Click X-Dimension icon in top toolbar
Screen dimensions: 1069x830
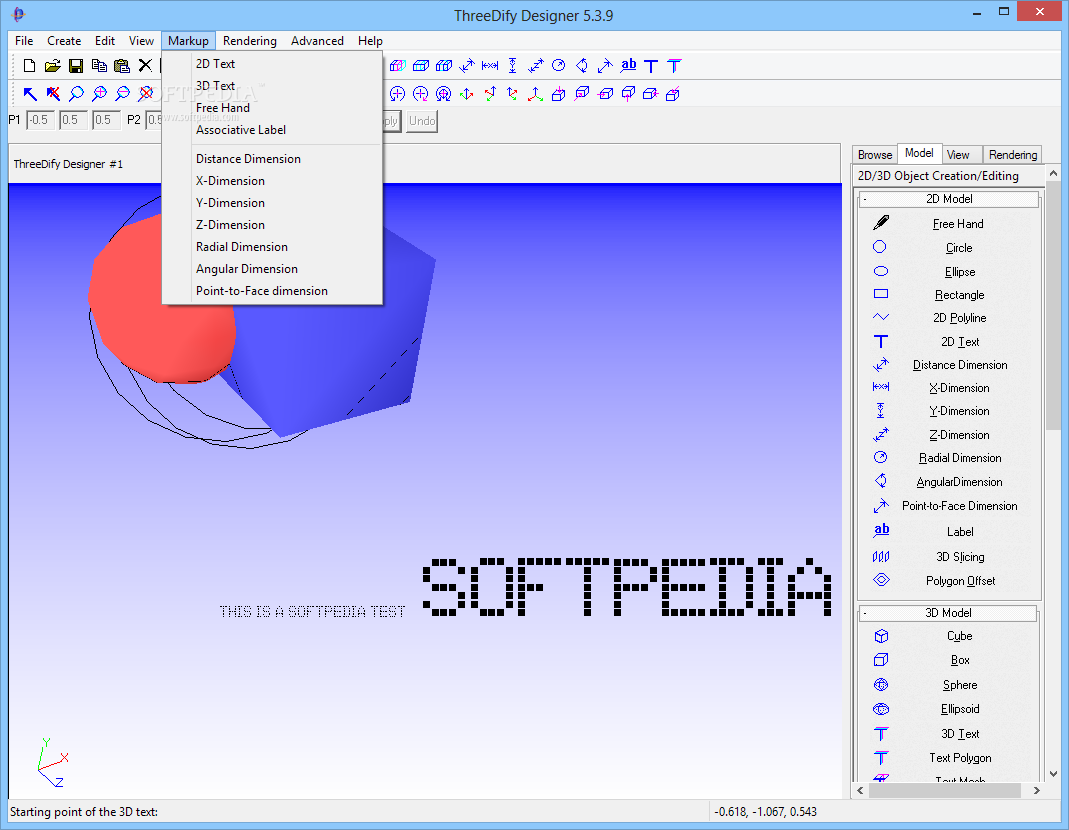click(490, 65)
